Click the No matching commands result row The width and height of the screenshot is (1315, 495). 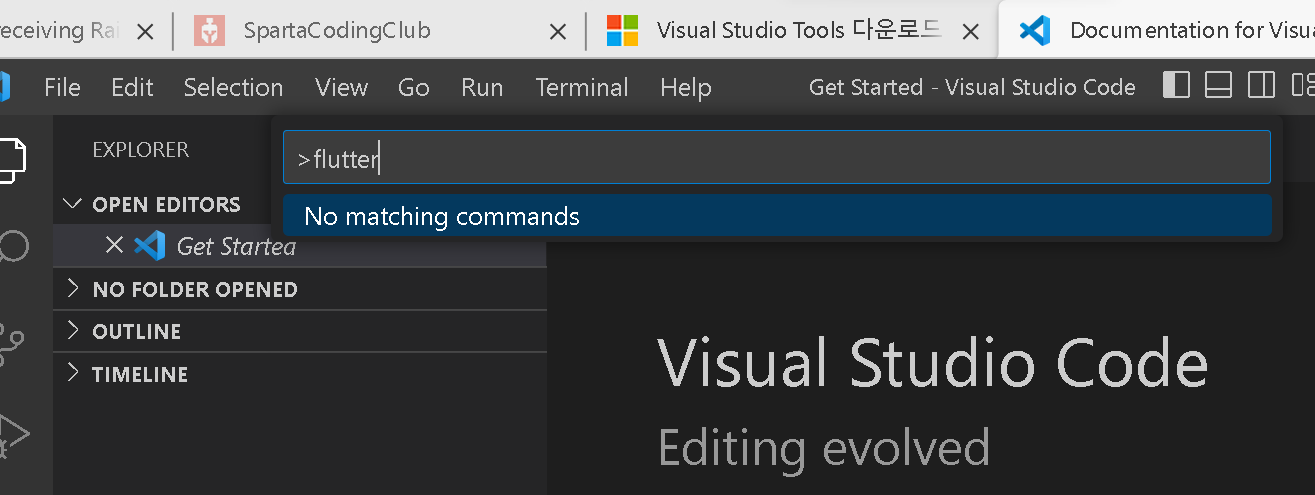point(776,215)
